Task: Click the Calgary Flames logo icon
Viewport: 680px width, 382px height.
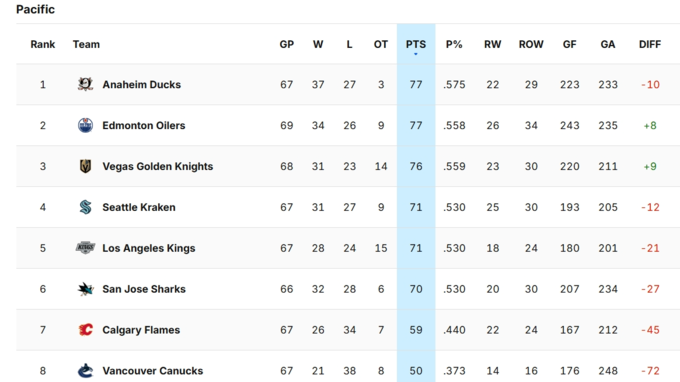Action: [x=85, y=330]
